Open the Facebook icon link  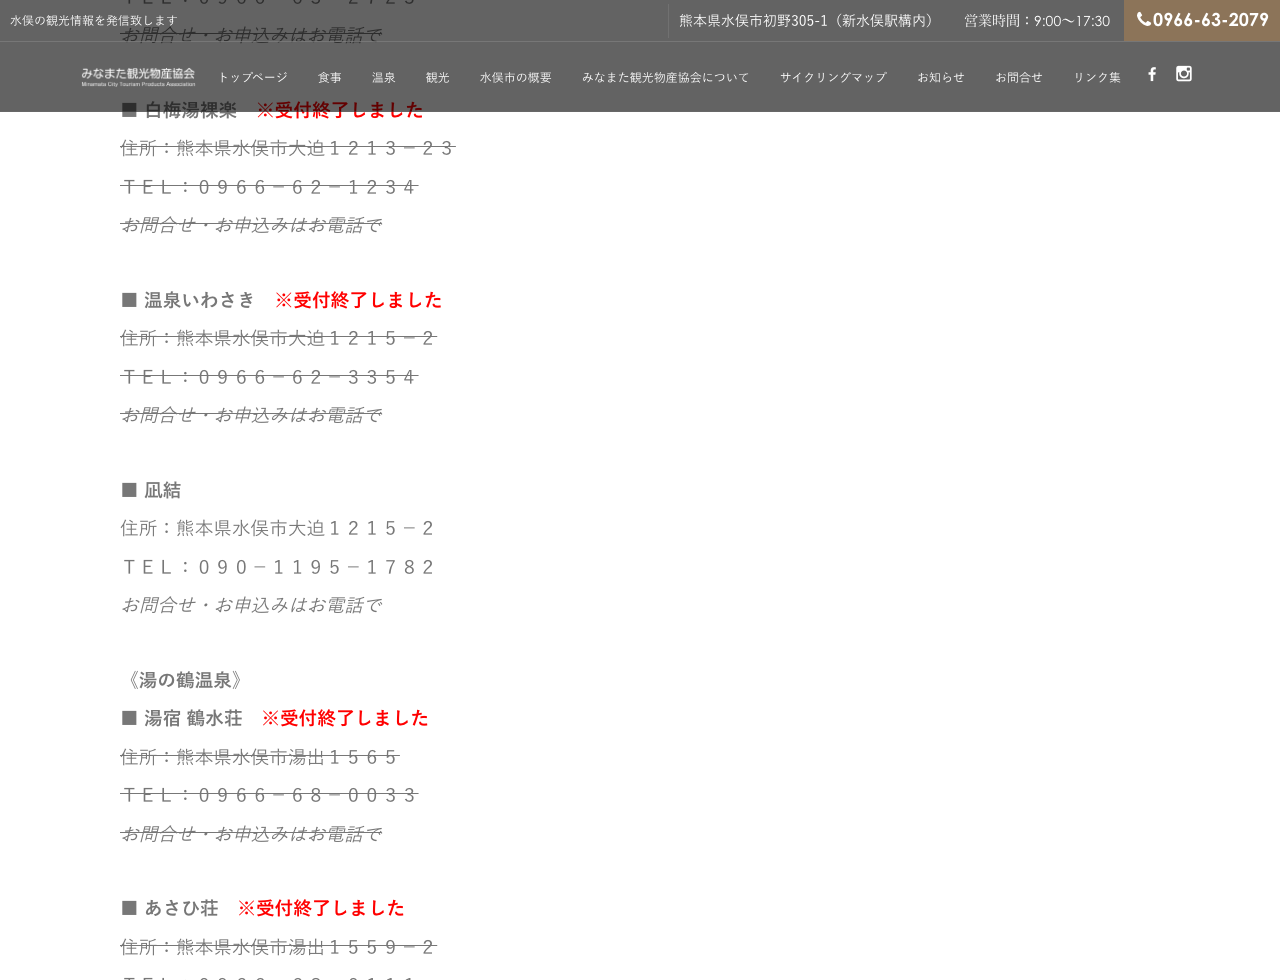[1152, 74]
